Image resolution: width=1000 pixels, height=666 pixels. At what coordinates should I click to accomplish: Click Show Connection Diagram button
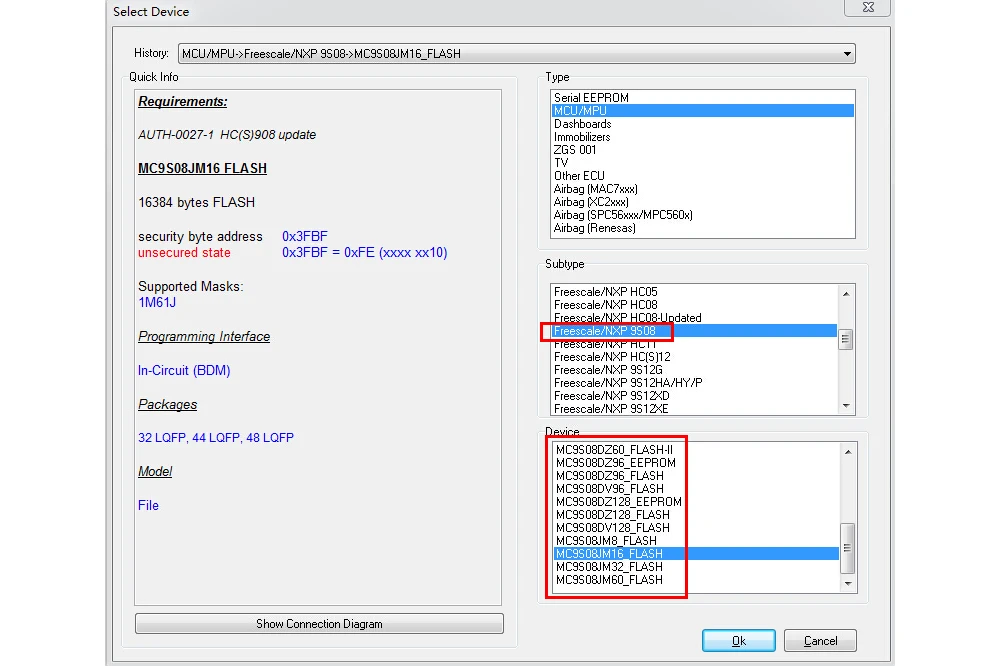(319, 623)
